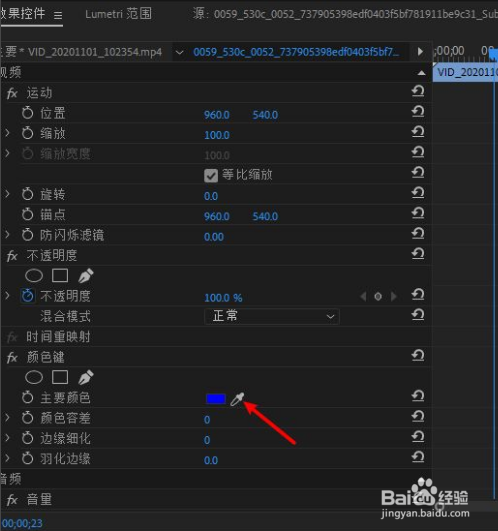
Task: Switch to the Lumetri 范围 tab
Action: (118, 14)
